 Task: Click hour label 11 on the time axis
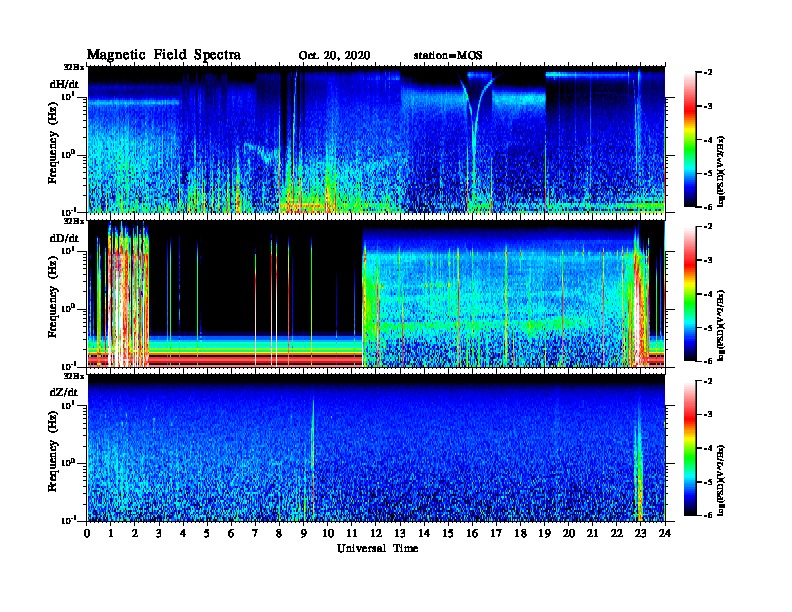(x=352, y=533)
